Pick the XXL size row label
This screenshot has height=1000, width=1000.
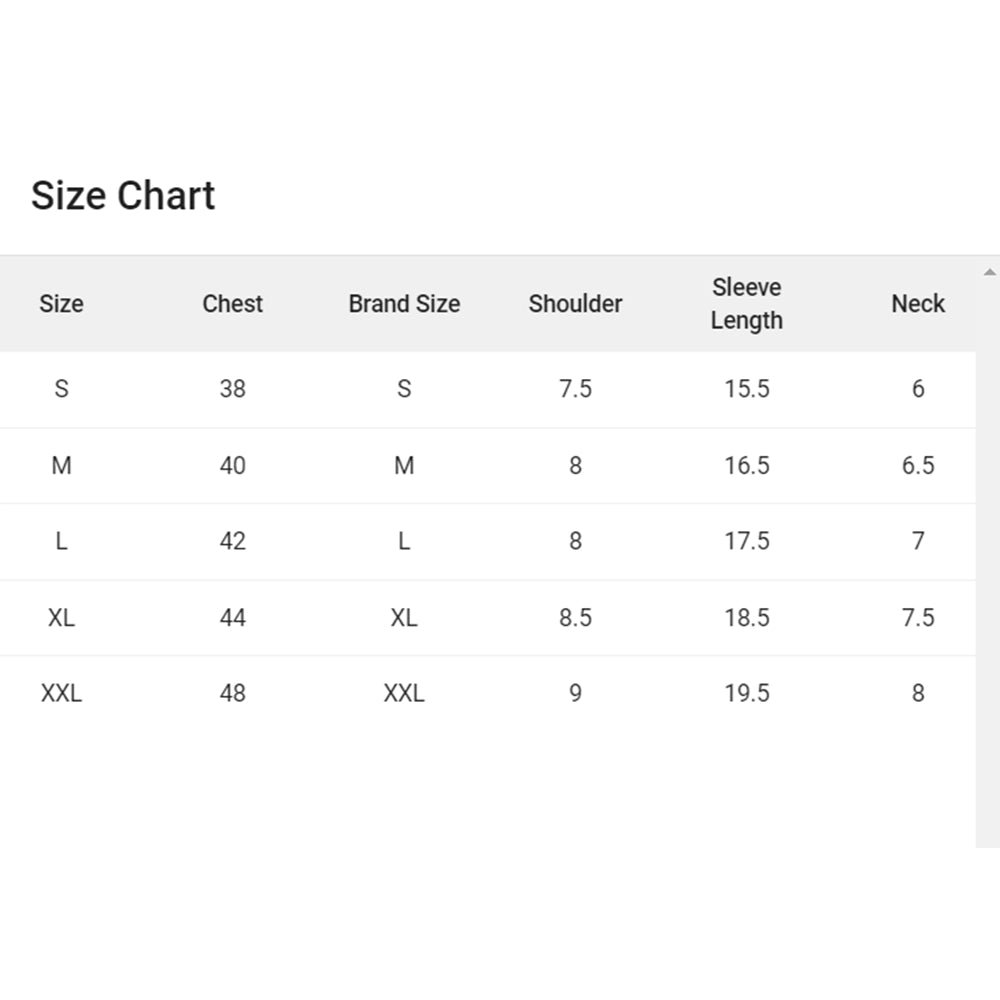pyautogui.click(x=61, y=693)
